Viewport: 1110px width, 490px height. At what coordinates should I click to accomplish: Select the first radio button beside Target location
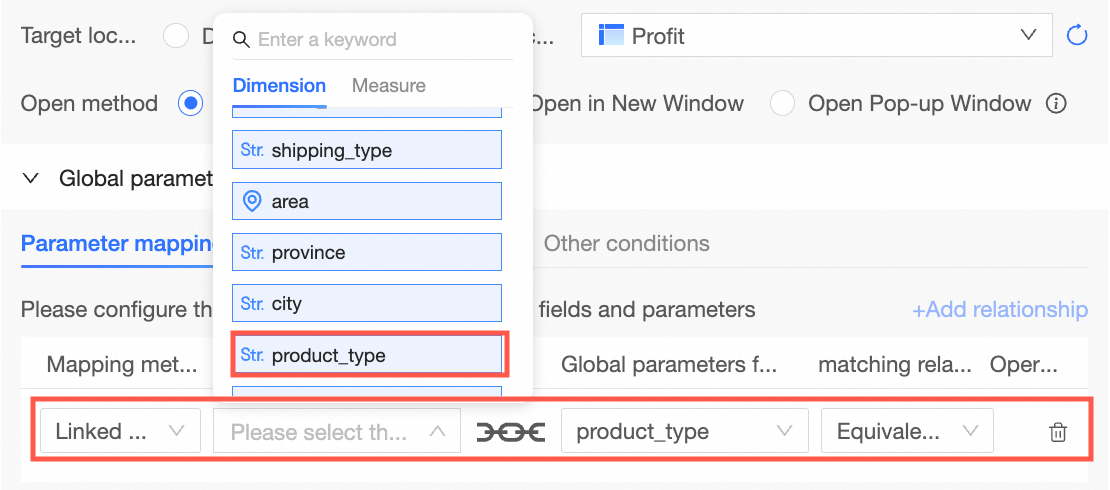pos(176,36)
